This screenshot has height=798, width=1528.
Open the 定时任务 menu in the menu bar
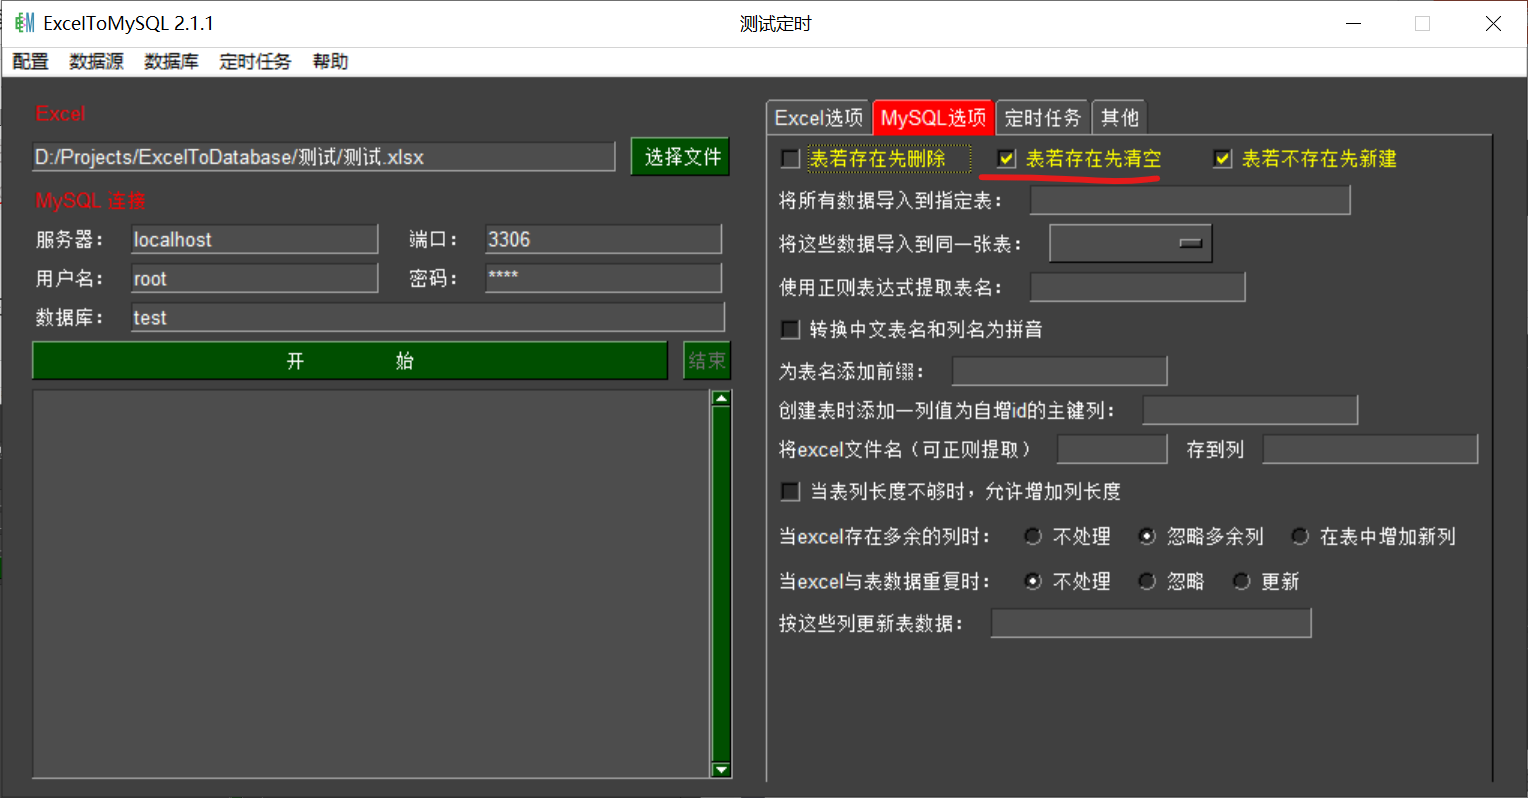pos(255,62)
